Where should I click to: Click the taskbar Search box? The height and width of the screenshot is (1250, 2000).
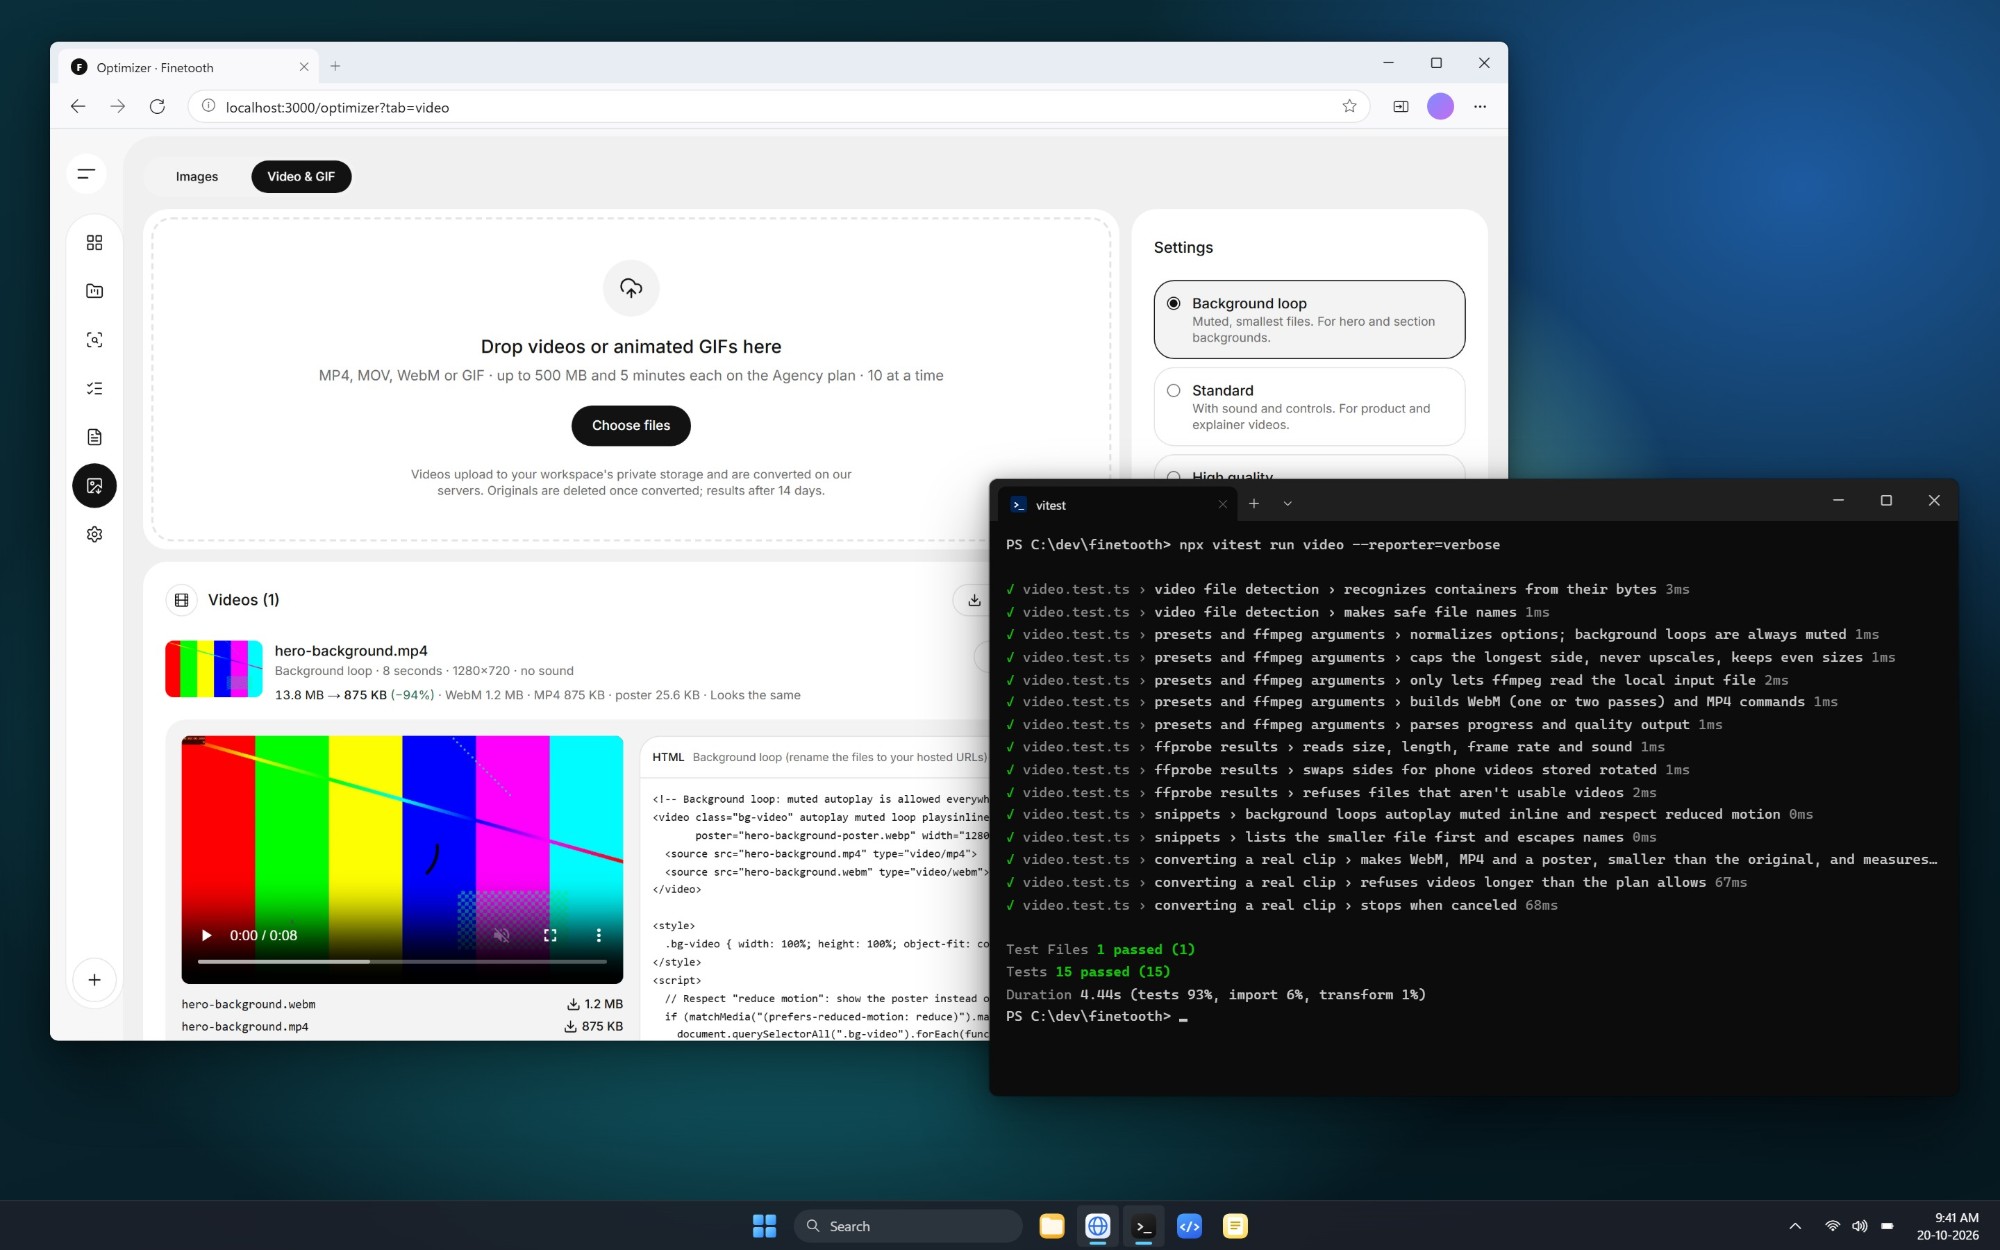pos(908,1226)
